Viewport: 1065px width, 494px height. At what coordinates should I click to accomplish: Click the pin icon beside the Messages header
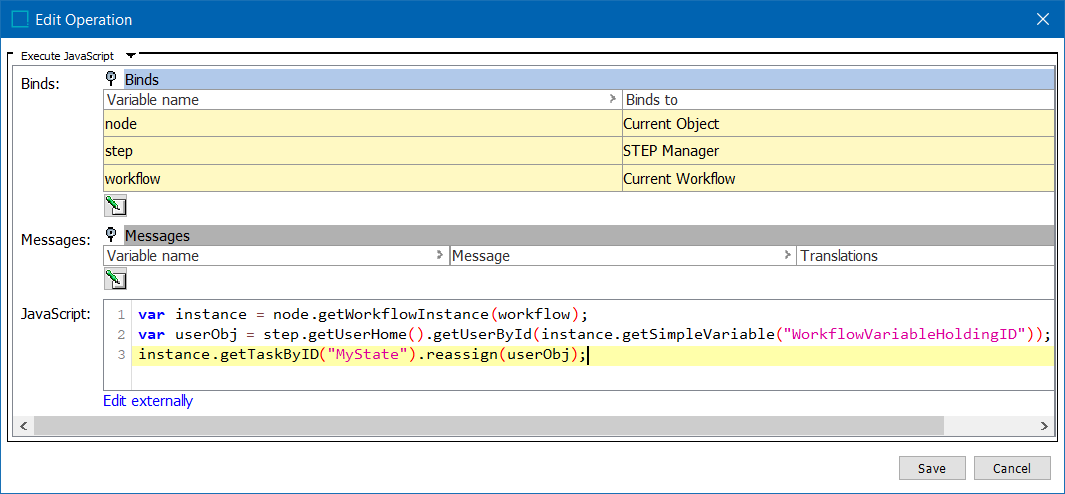point(113,235)
